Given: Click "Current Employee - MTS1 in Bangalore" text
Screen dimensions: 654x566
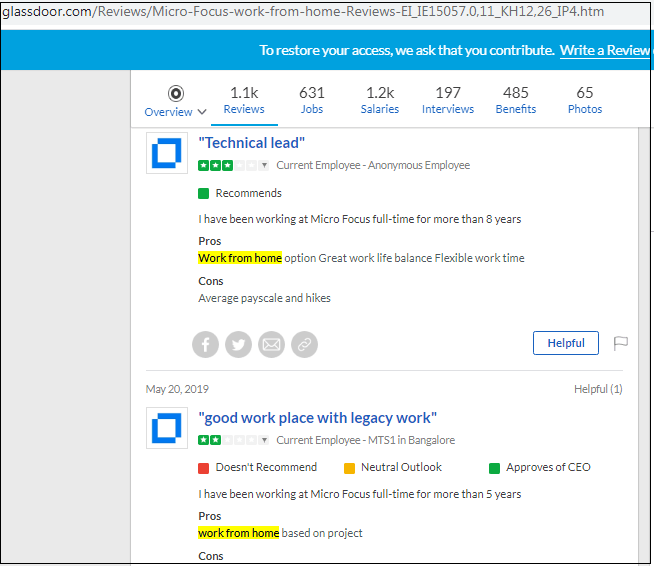Looking at the screenshot, I should 365,440.
